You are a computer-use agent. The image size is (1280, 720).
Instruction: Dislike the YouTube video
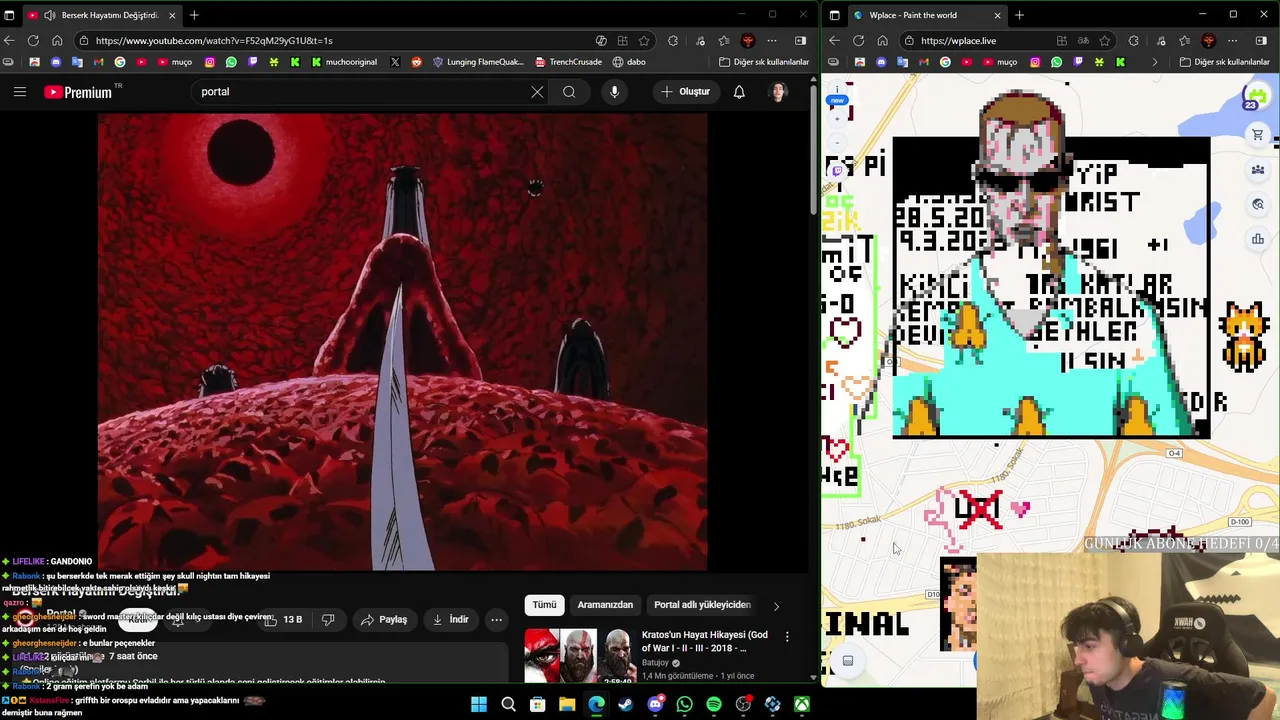pyautogui.click(x=328, y=620)
